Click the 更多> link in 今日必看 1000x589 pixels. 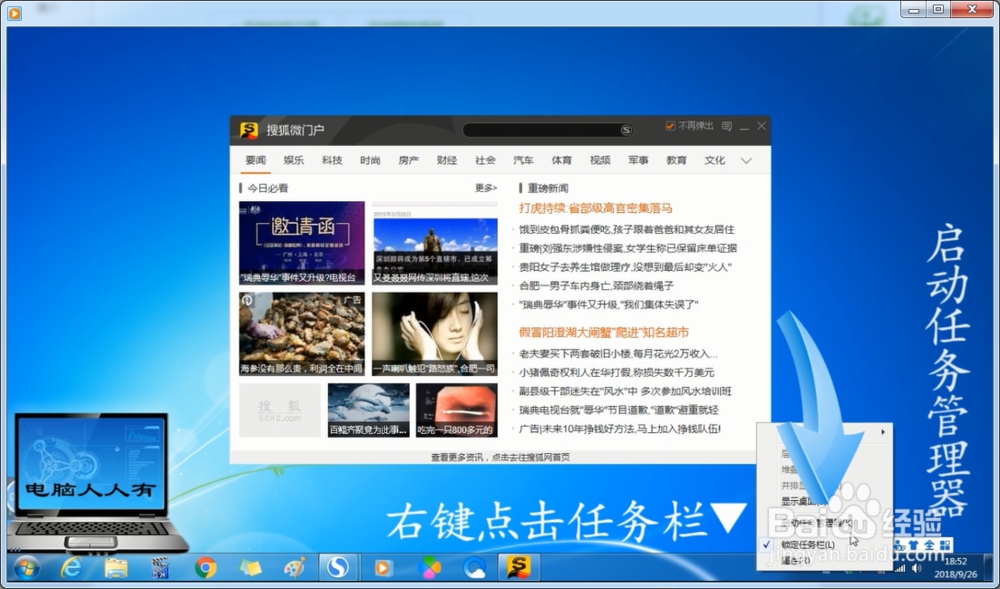click(x=486, y=188)
